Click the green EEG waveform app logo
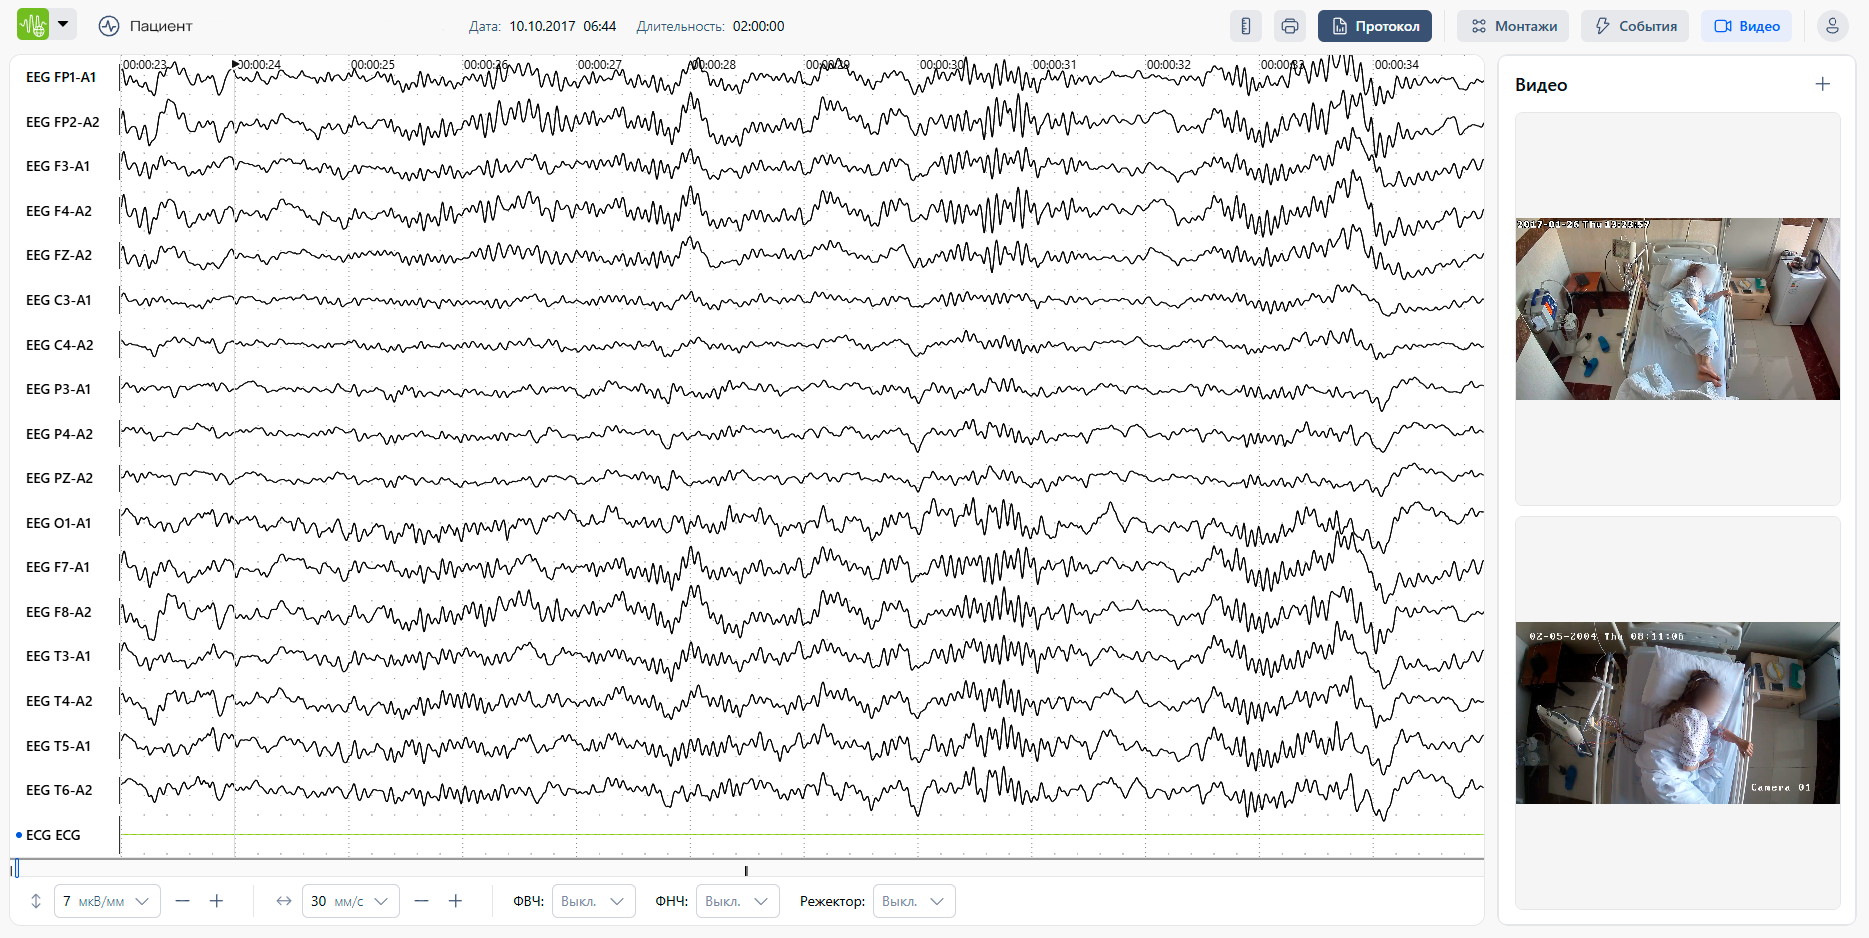Image resolution: width=1869 pixels, height=938 pixels. click(33, 25)
